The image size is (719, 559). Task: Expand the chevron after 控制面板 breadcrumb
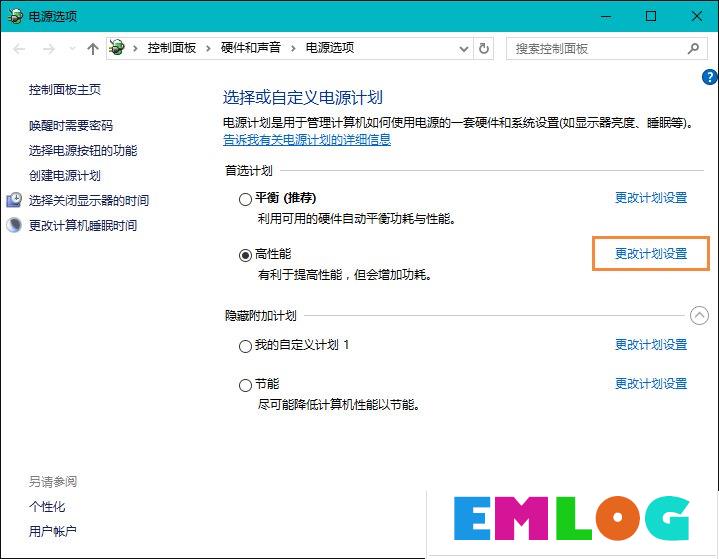click(x=208, y=48)
